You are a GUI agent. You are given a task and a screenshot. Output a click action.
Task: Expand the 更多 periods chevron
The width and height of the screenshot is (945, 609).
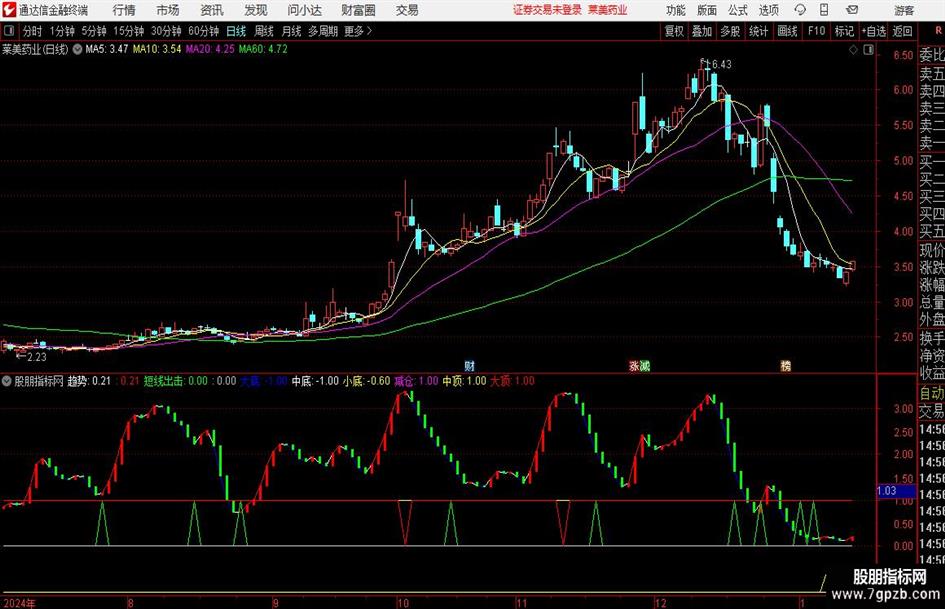359,31
